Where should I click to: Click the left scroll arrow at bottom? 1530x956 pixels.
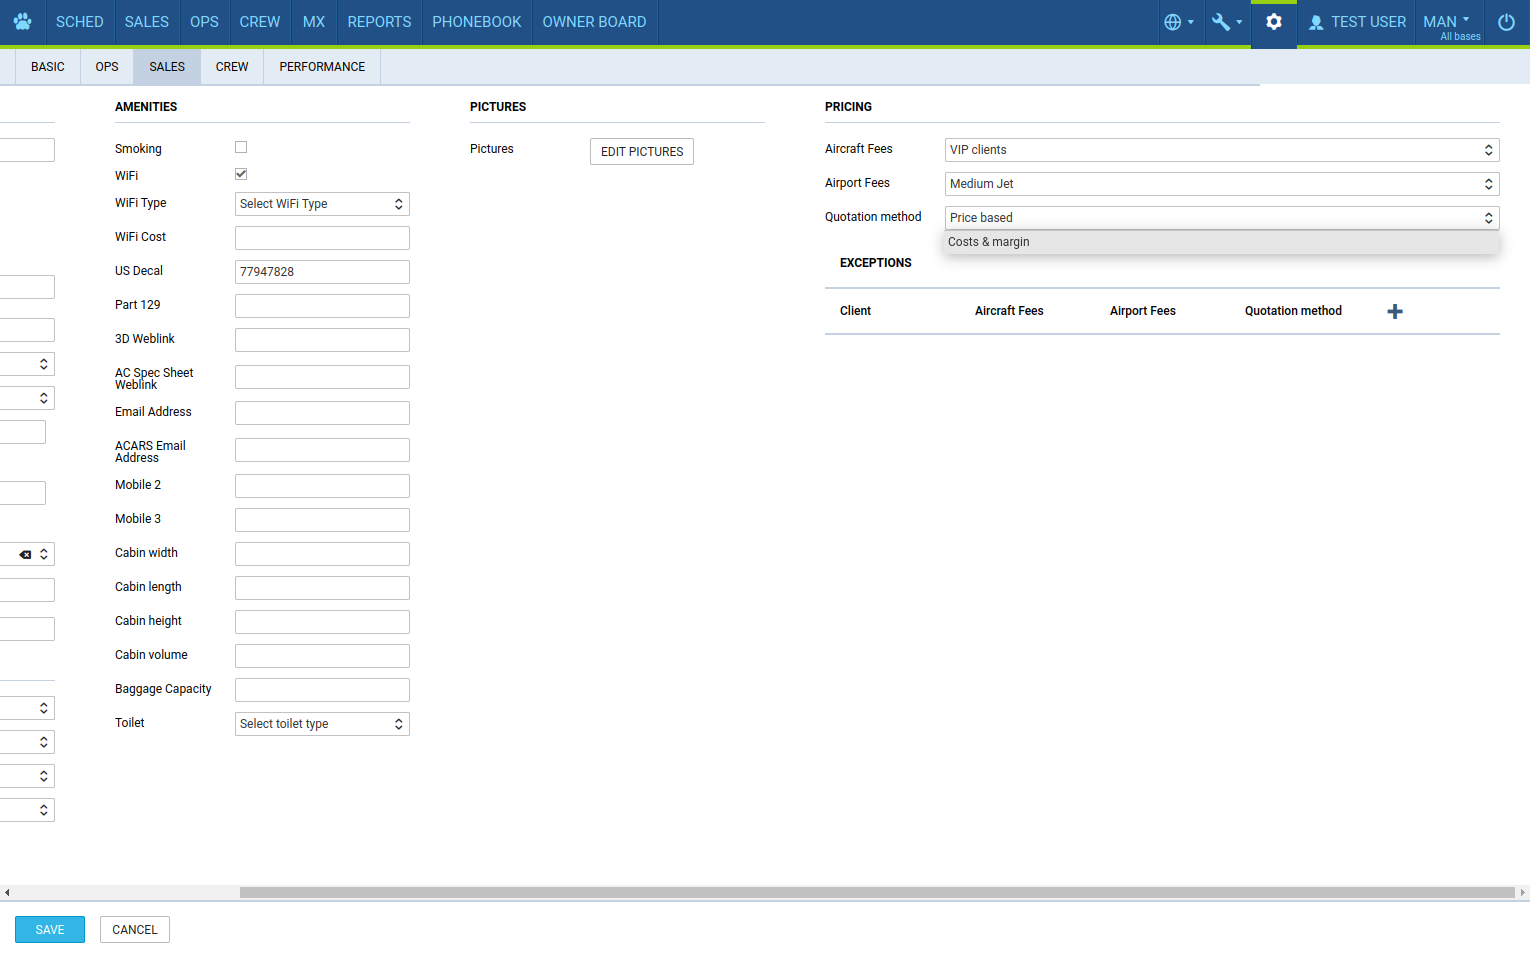click(7, 893)
